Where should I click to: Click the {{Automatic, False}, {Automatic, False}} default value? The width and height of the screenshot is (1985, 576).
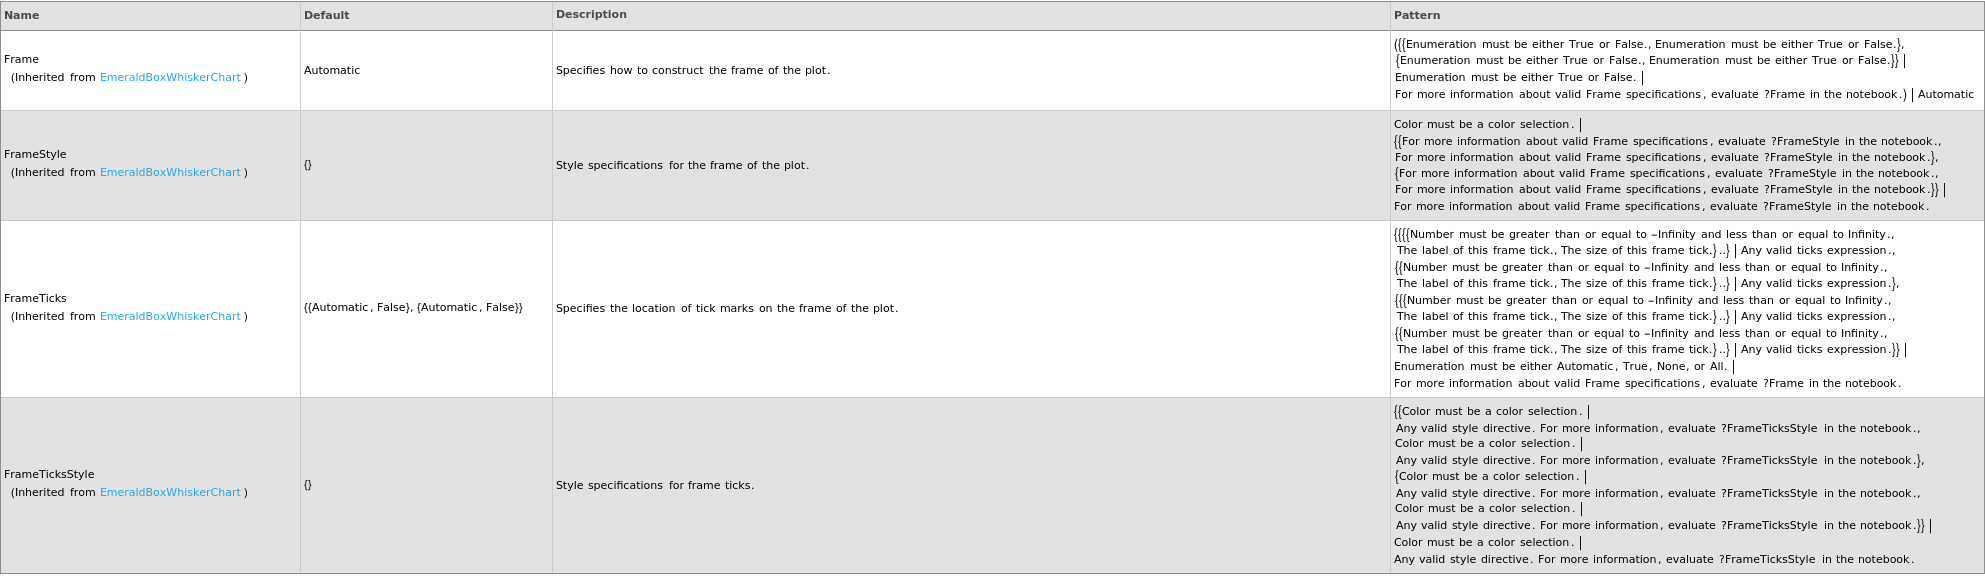(413, 308)
